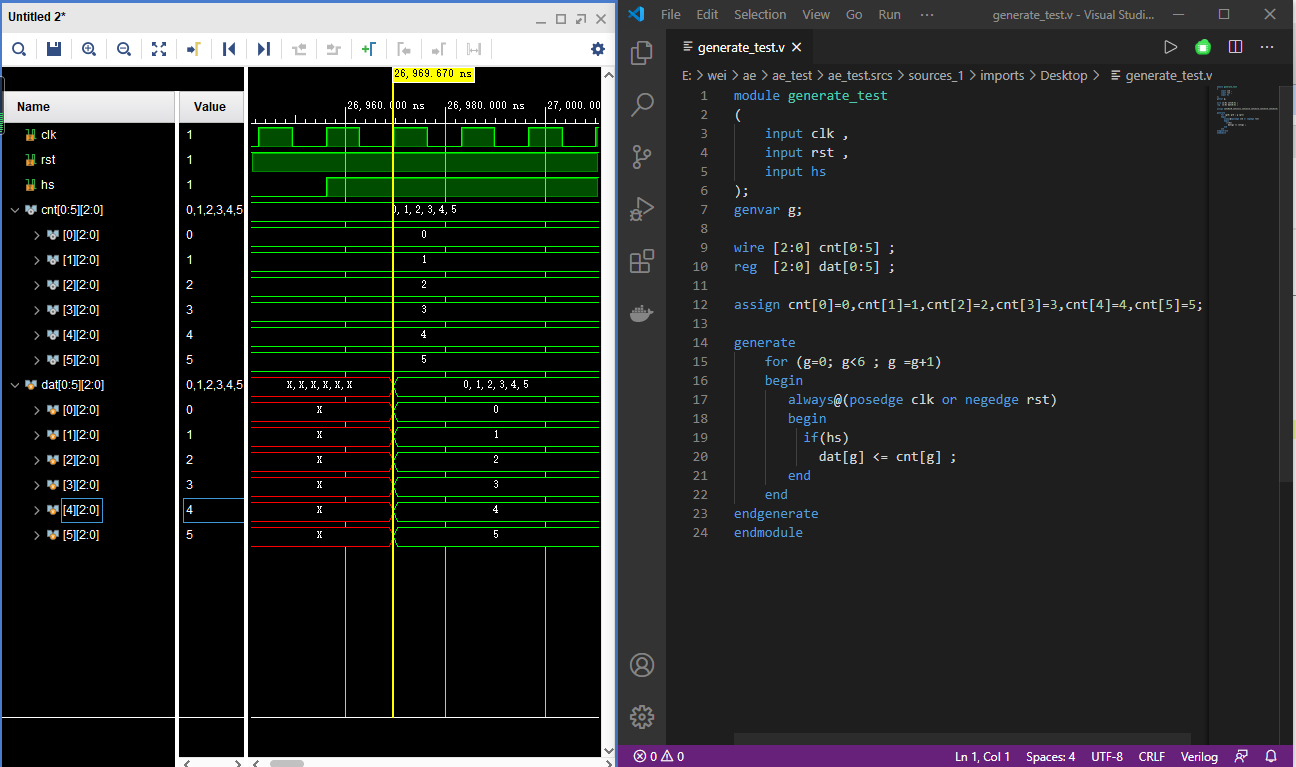
Task: Expand the cnt [1][2:0] signal
Action: click(x=37, y=260)
